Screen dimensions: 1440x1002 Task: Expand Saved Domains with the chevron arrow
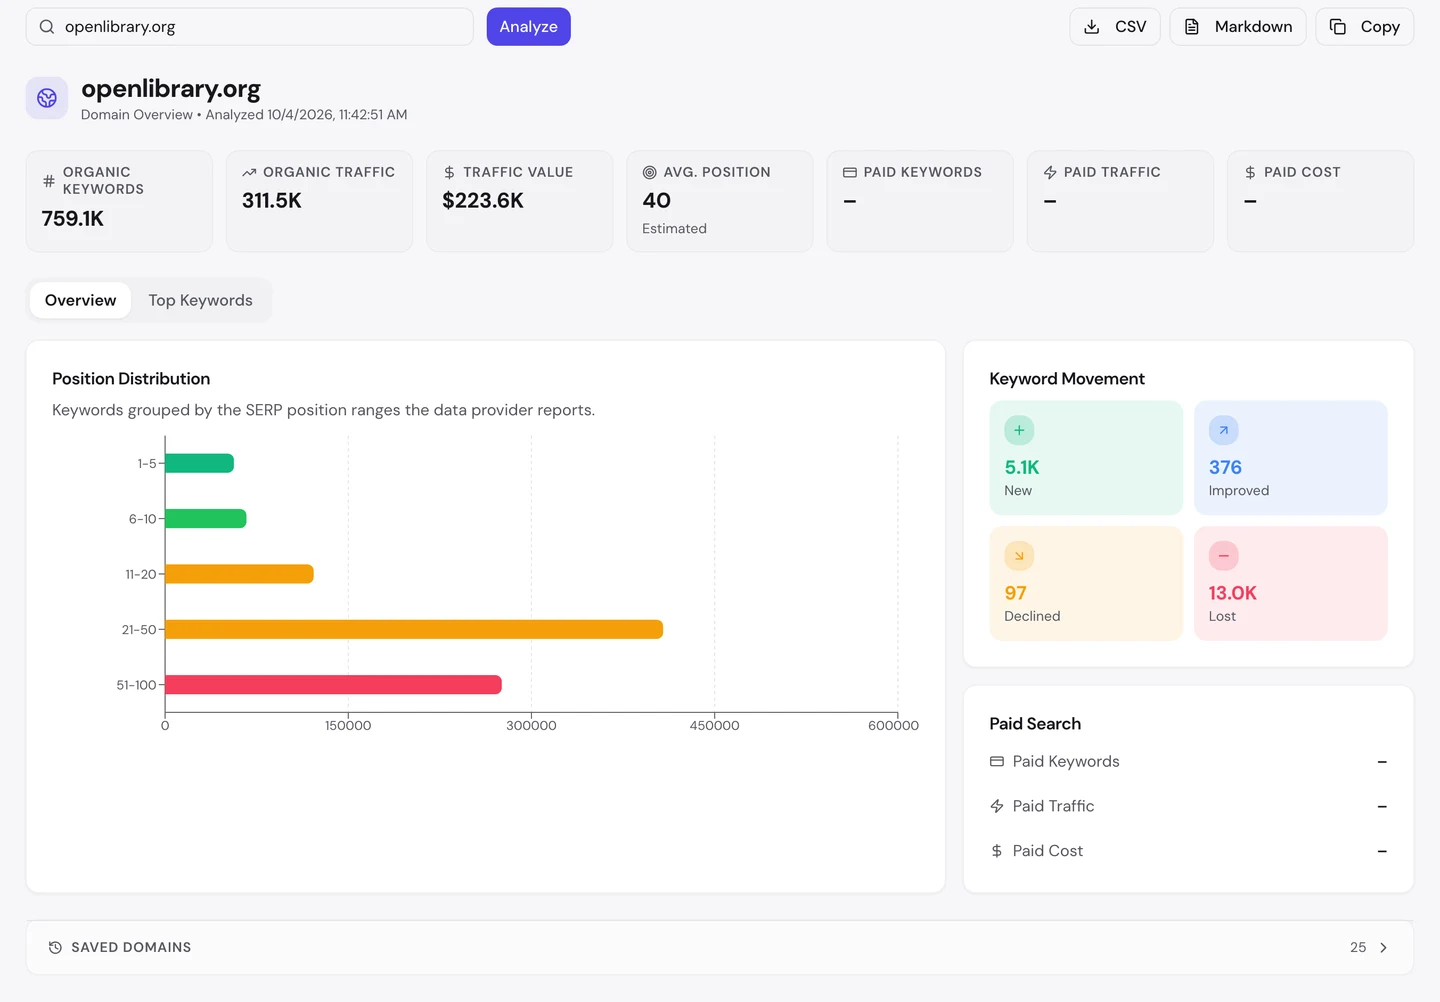click(x=1383, y=947)
